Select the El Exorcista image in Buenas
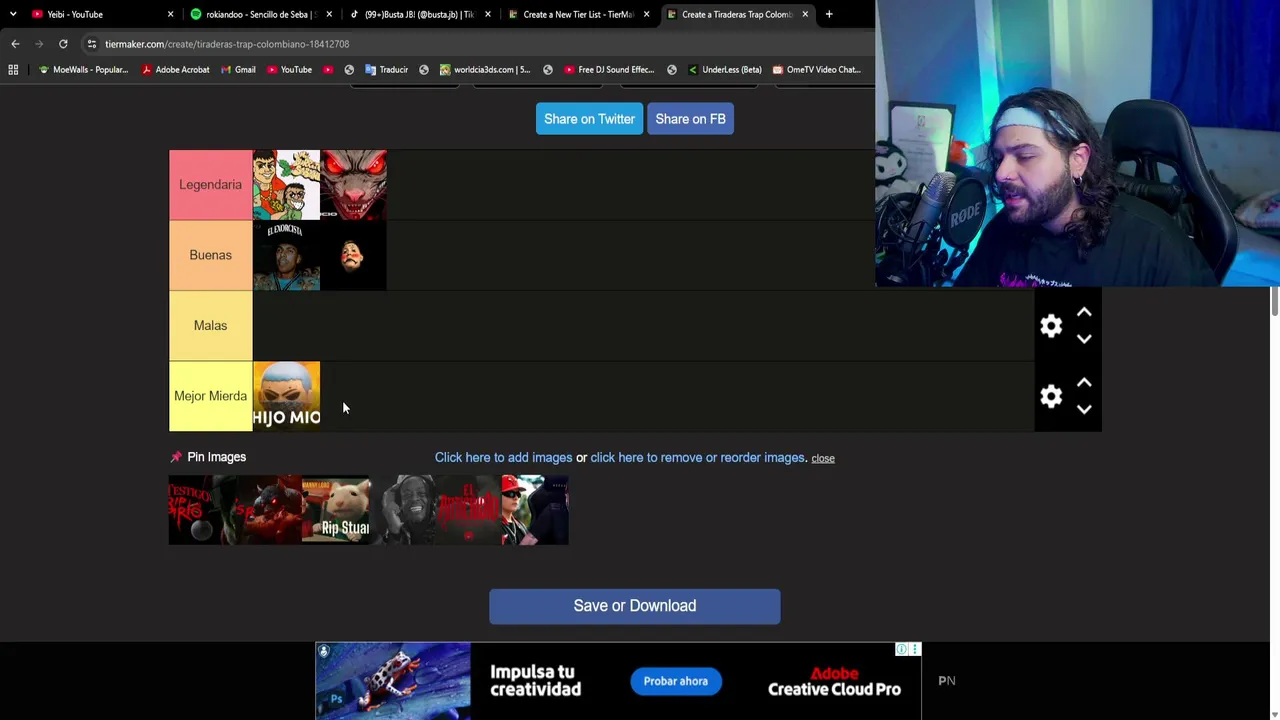The width and height of the screenshot is (1280, 720). click(286, 256)
